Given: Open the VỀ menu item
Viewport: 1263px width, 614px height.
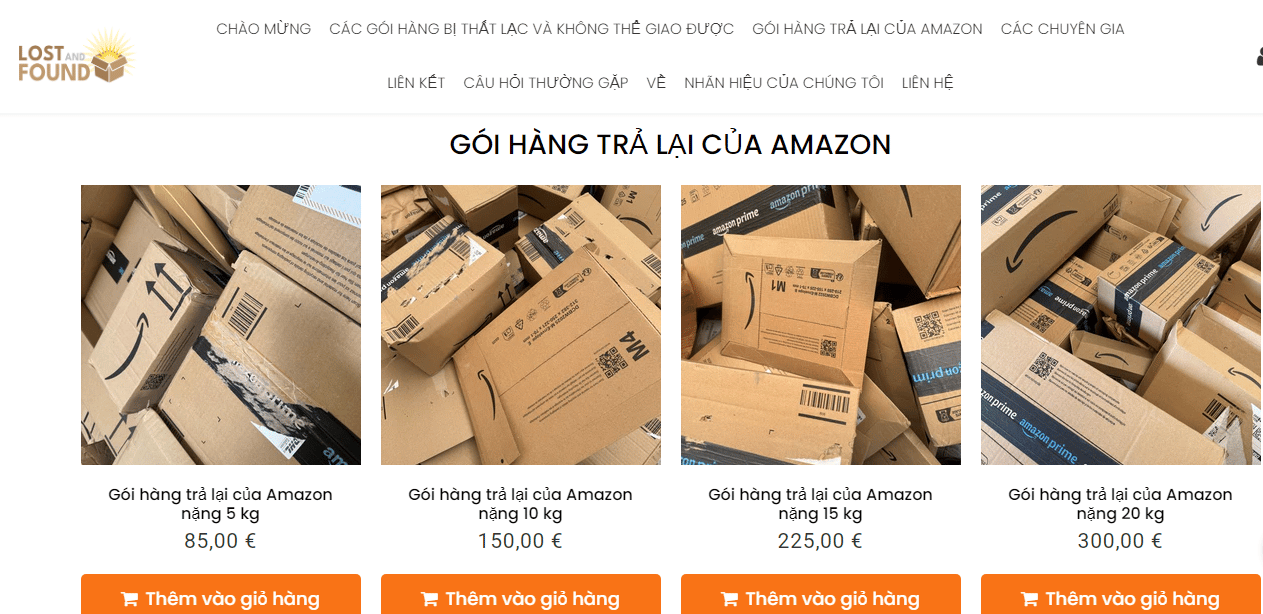Looking at the screenshot, I should [656, 83].
